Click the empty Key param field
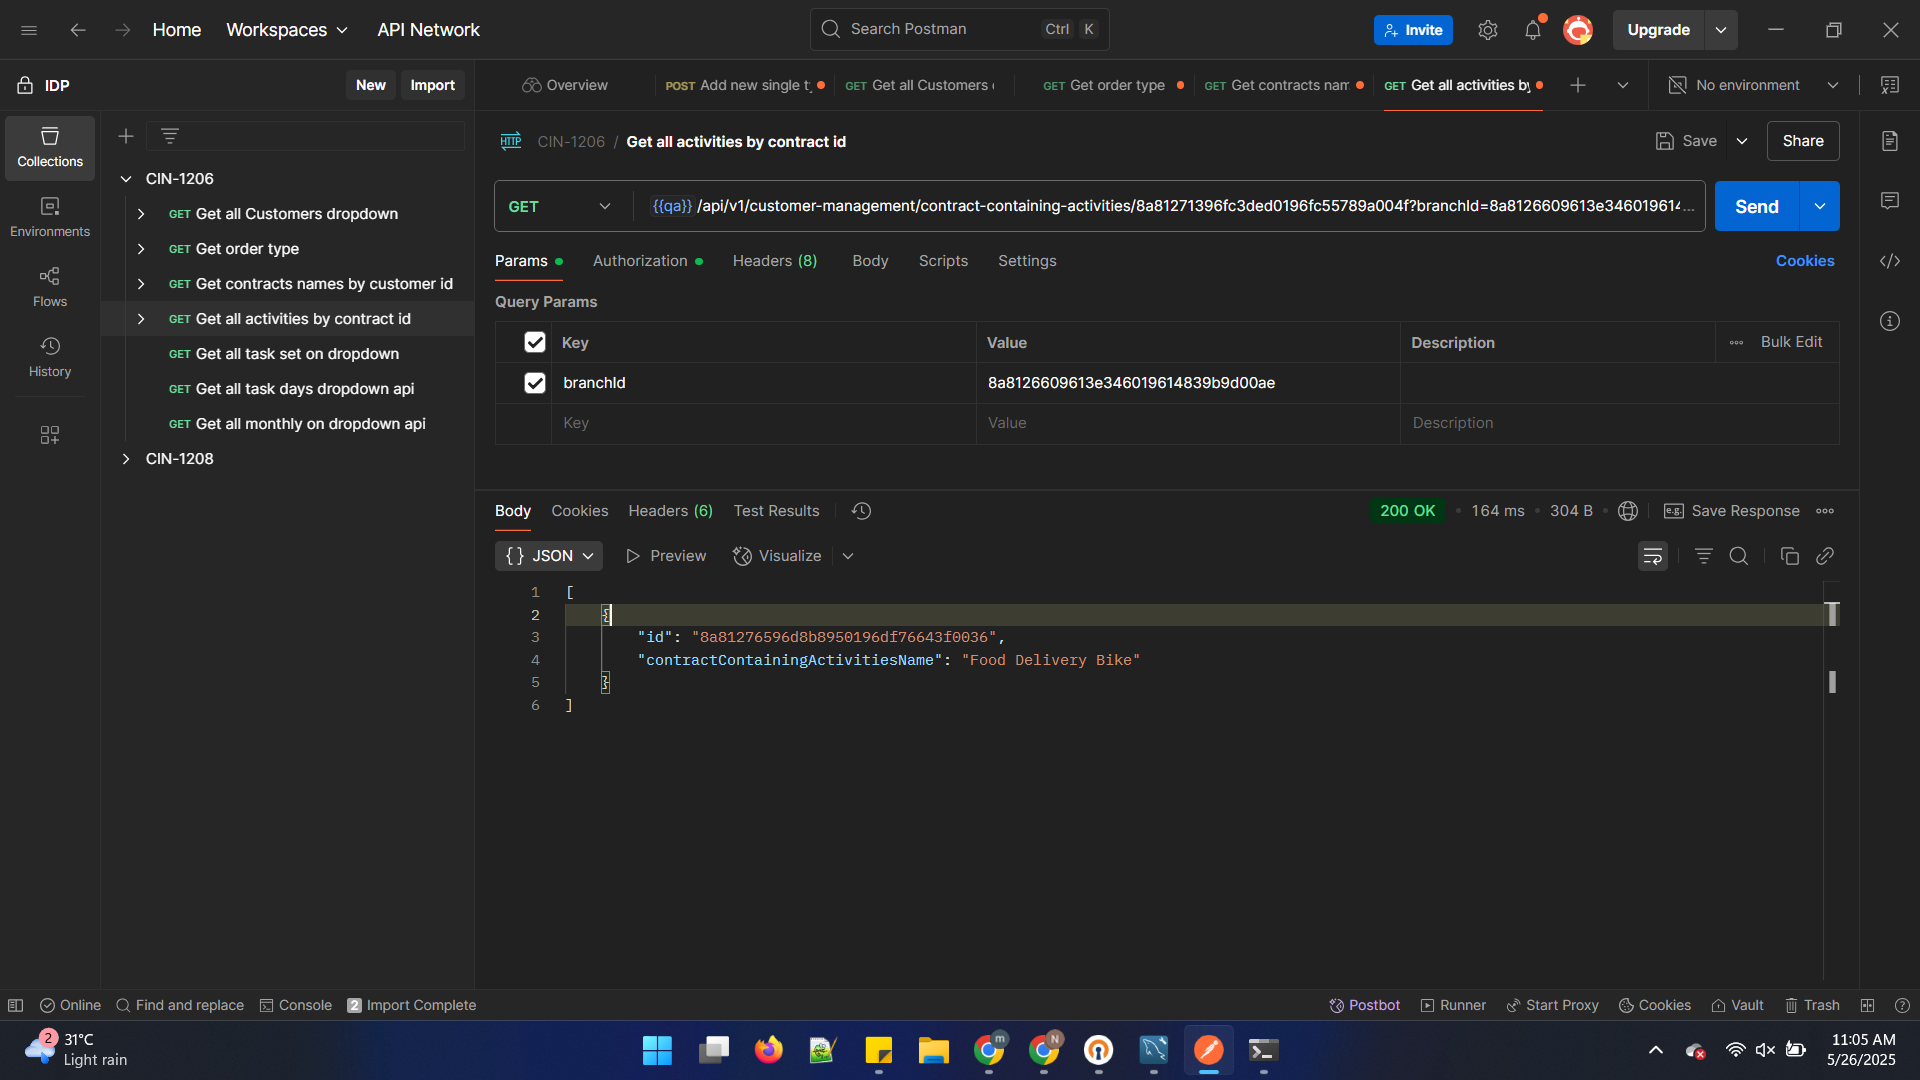This screenshot has width=1920, height=1080. (763, 423)
